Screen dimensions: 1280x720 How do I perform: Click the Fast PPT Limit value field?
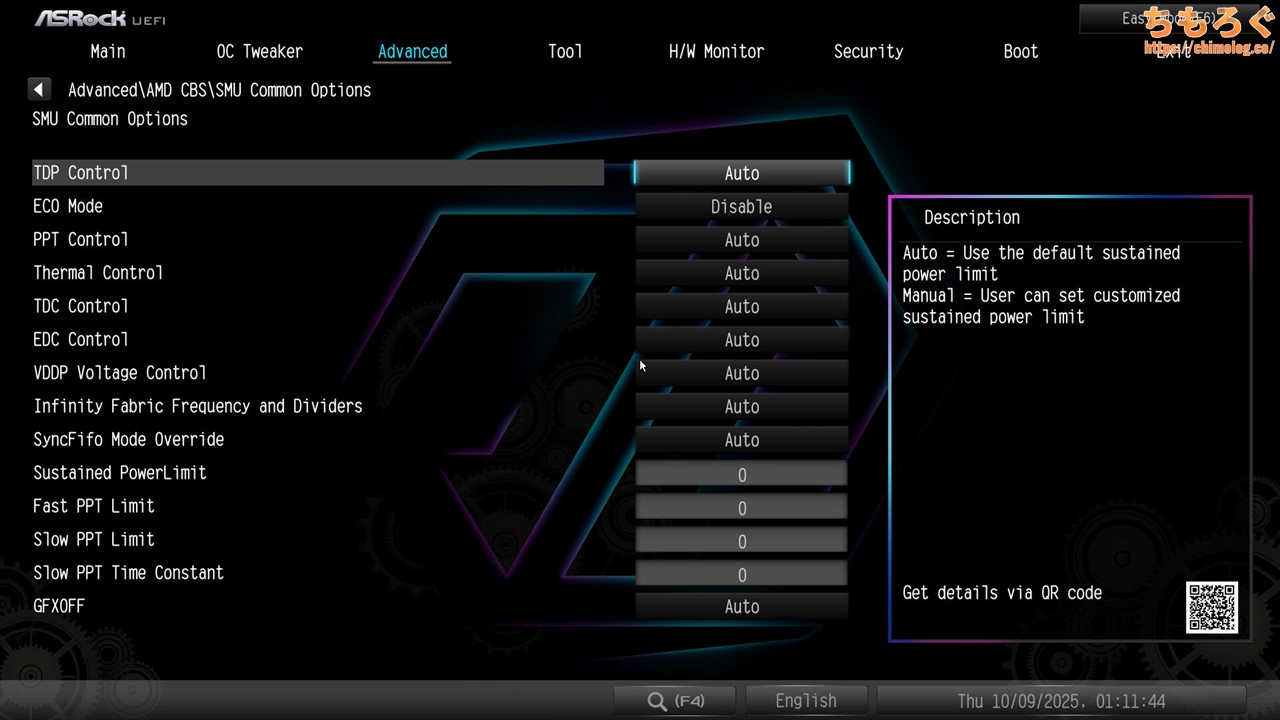click(741, 507)
